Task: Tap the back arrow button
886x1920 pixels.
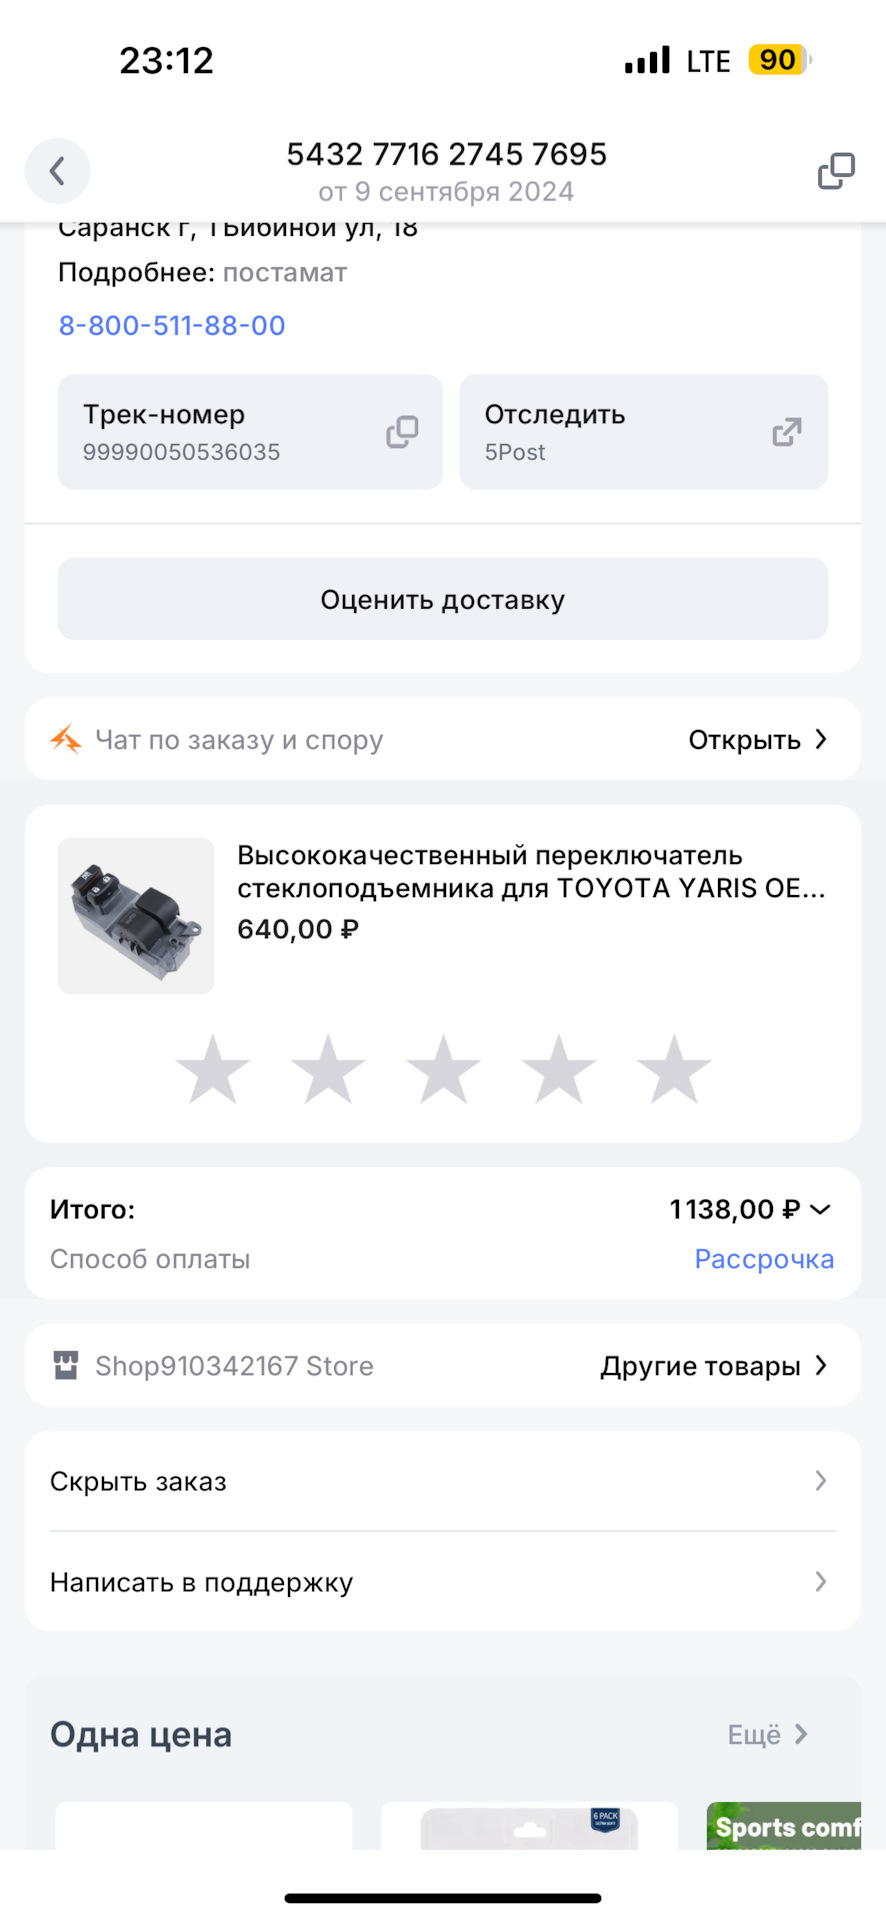Action: pos(57,171)
